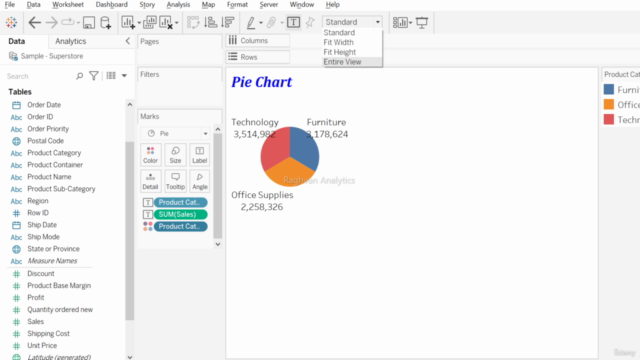
Task: Click the Save disk icon
Action: [89, 22]
